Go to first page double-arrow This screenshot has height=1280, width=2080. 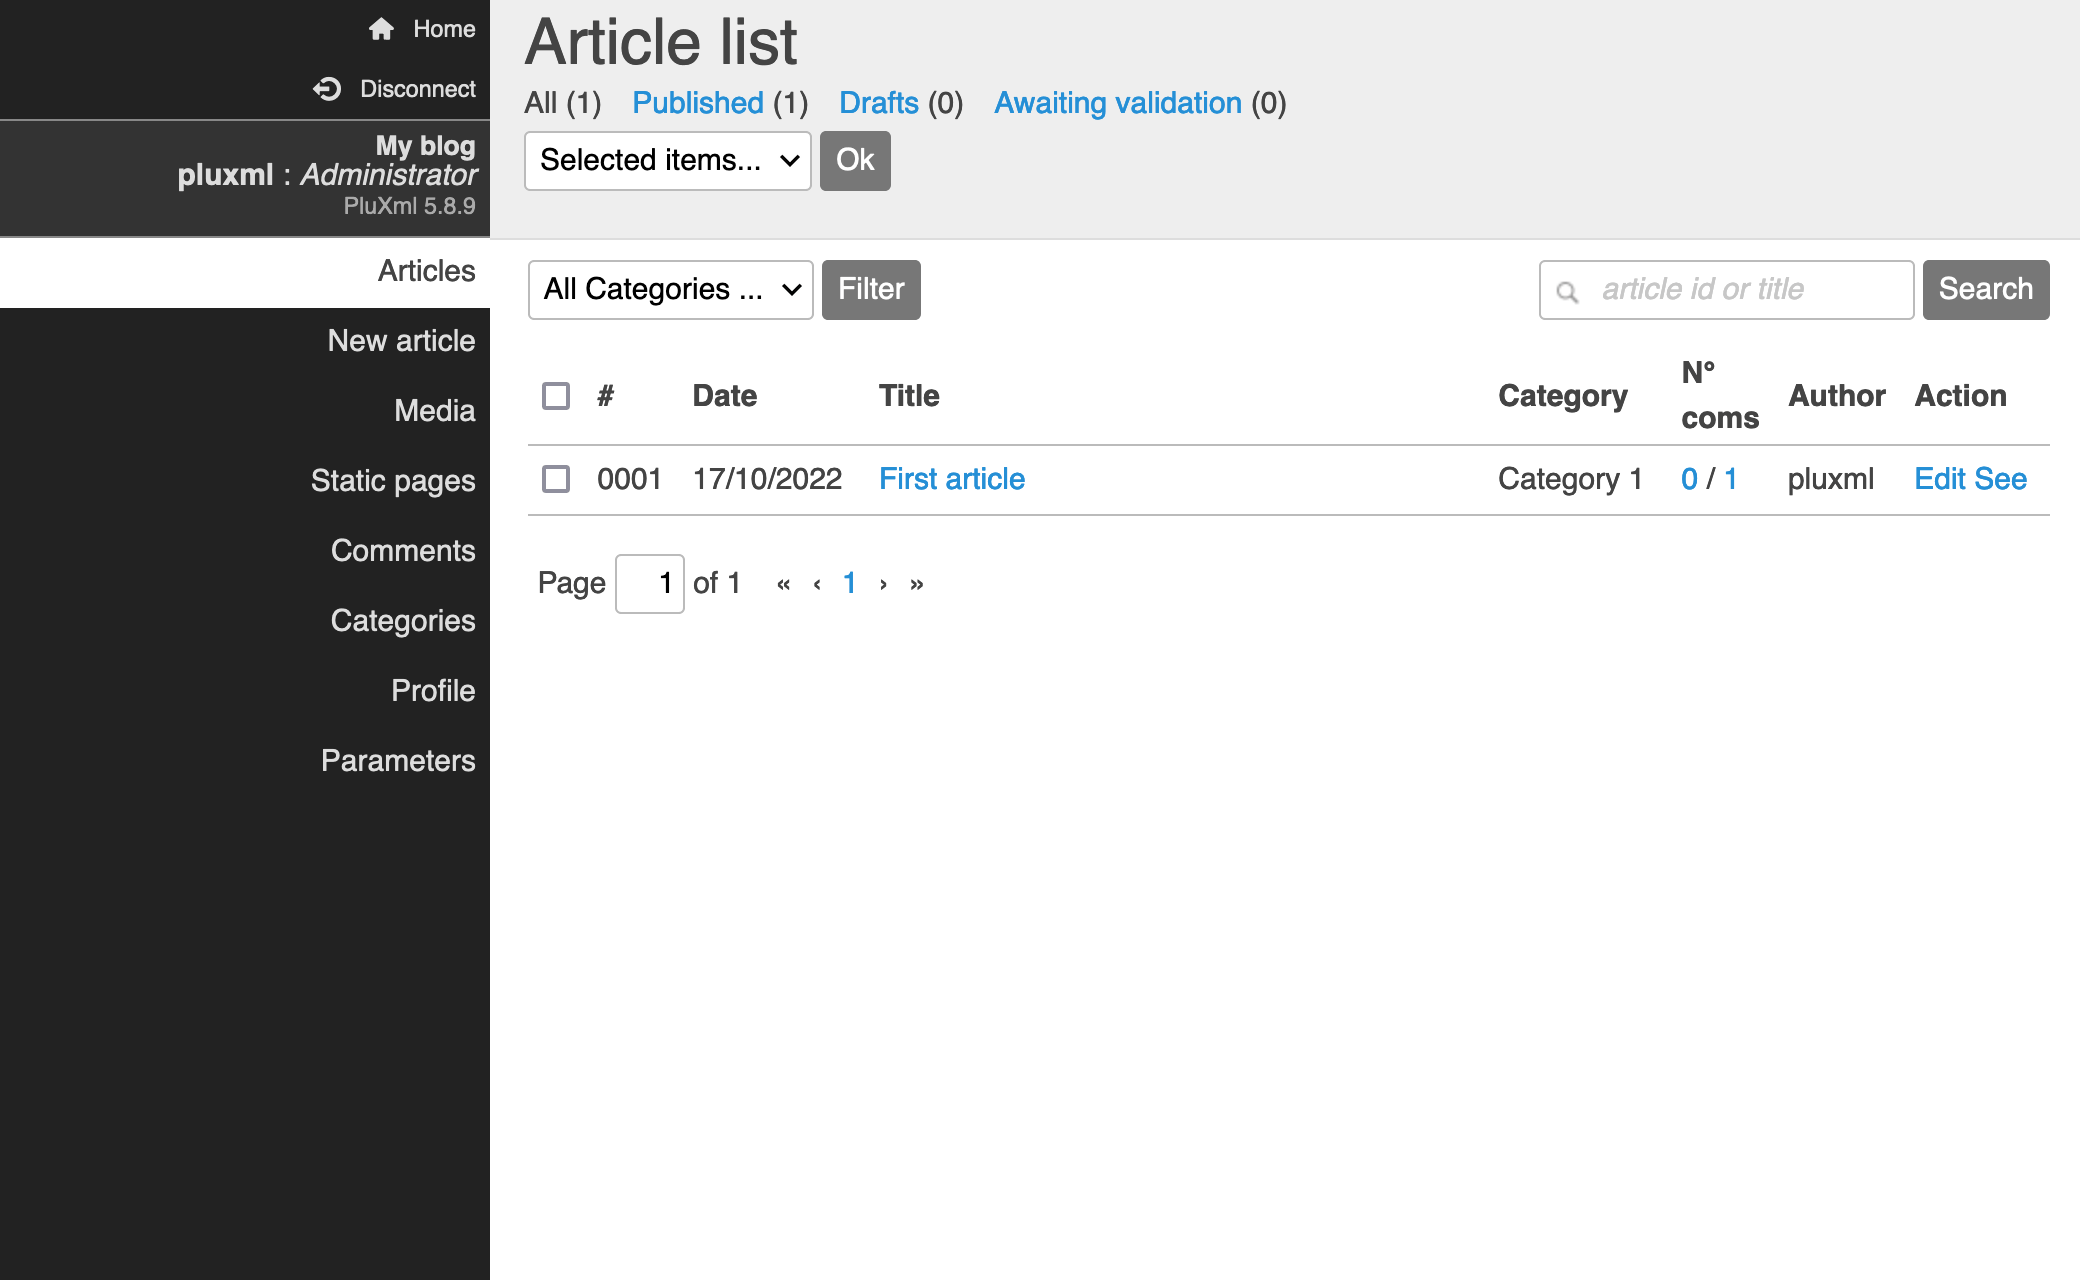[783, 584]
